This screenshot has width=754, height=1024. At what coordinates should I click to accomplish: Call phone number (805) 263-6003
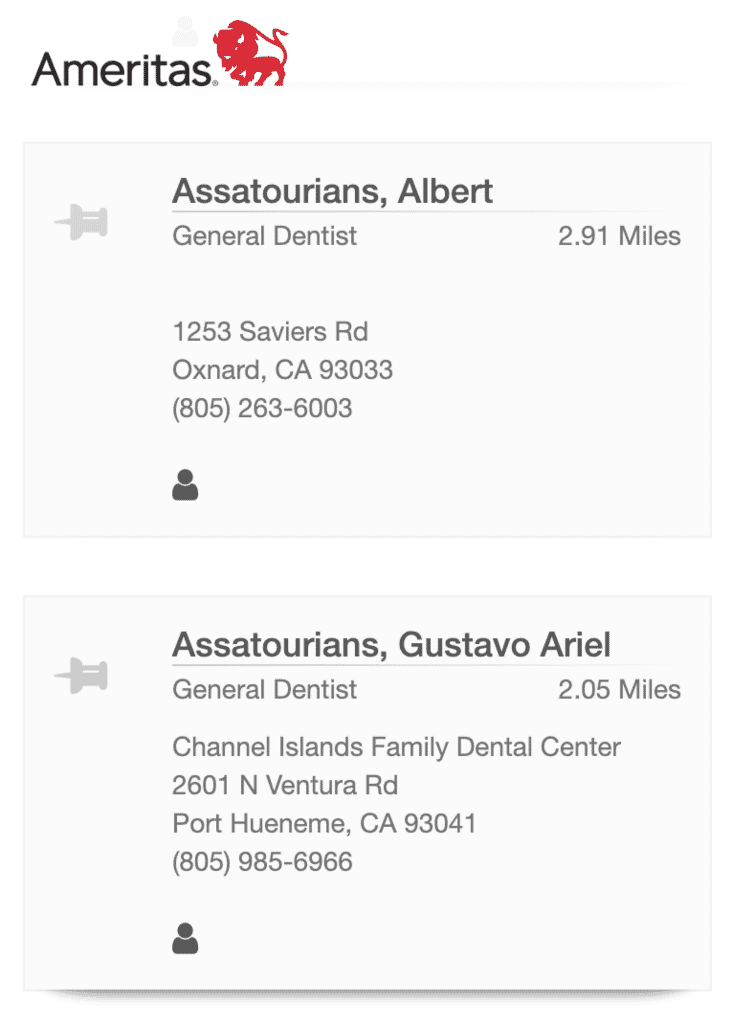262,408
